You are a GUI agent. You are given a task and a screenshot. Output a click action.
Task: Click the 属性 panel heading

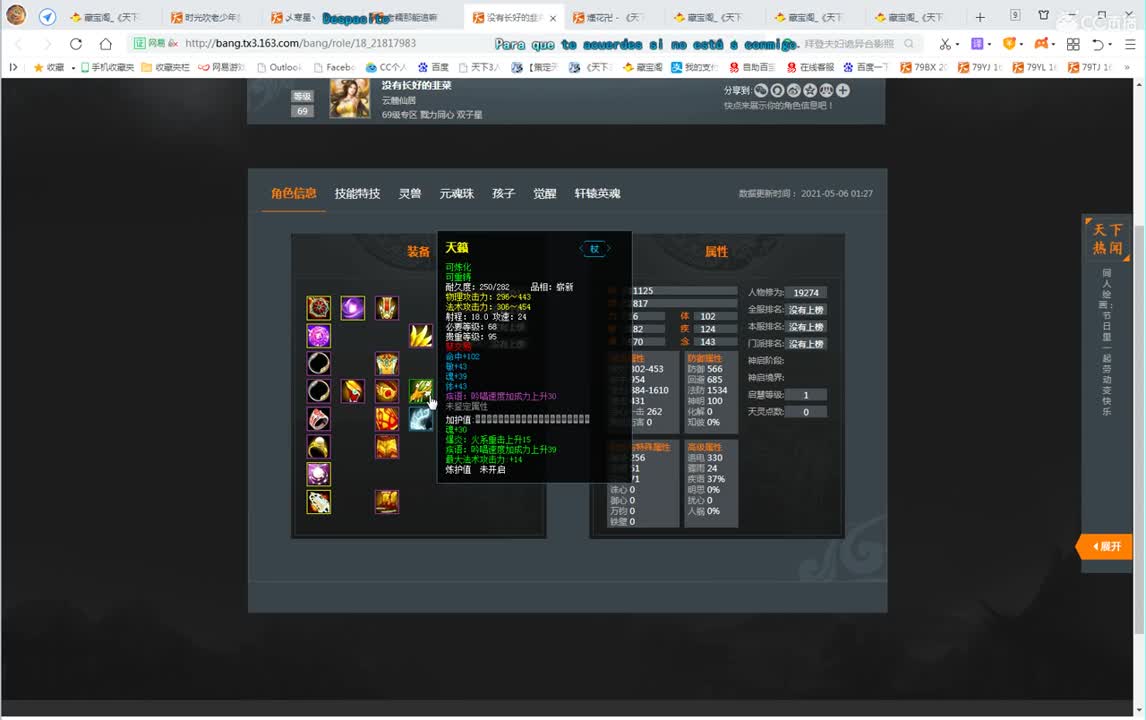click(x=716, y=251)
